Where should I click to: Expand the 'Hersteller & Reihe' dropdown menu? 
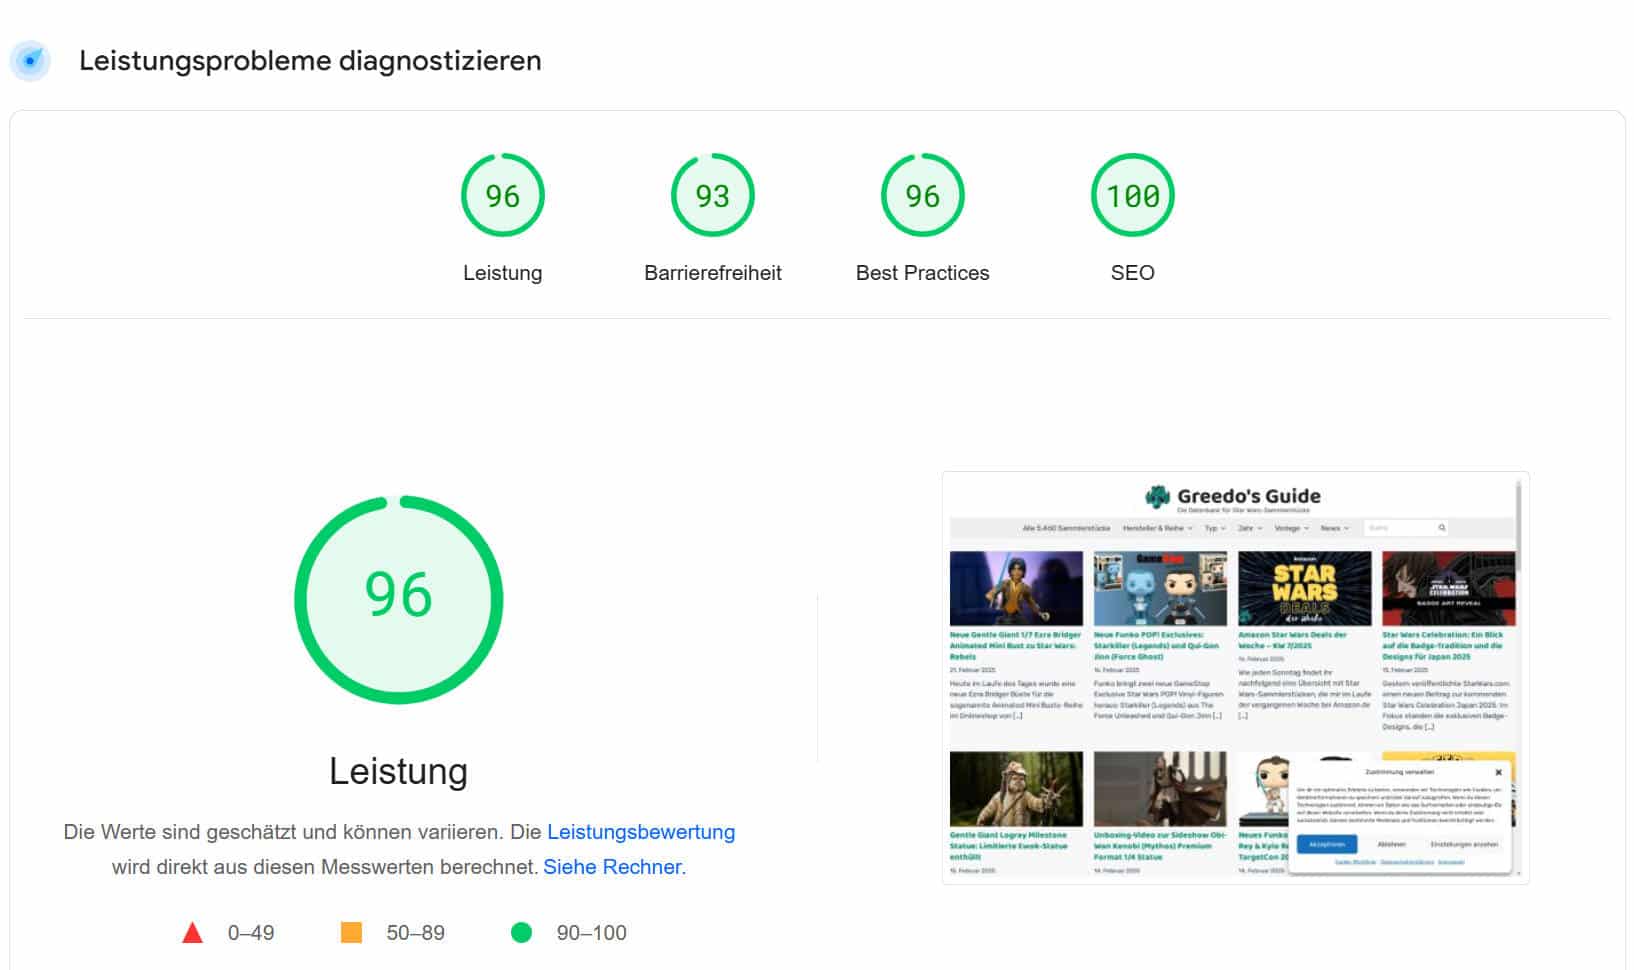pos(1157,528)
